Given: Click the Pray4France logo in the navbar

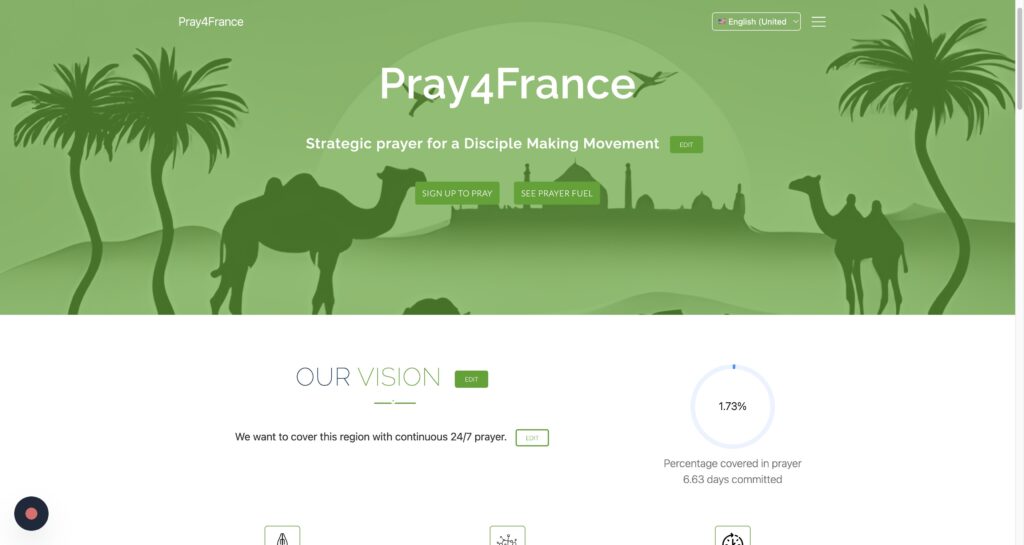Looking at the screenshot, I should pos(210,22).
